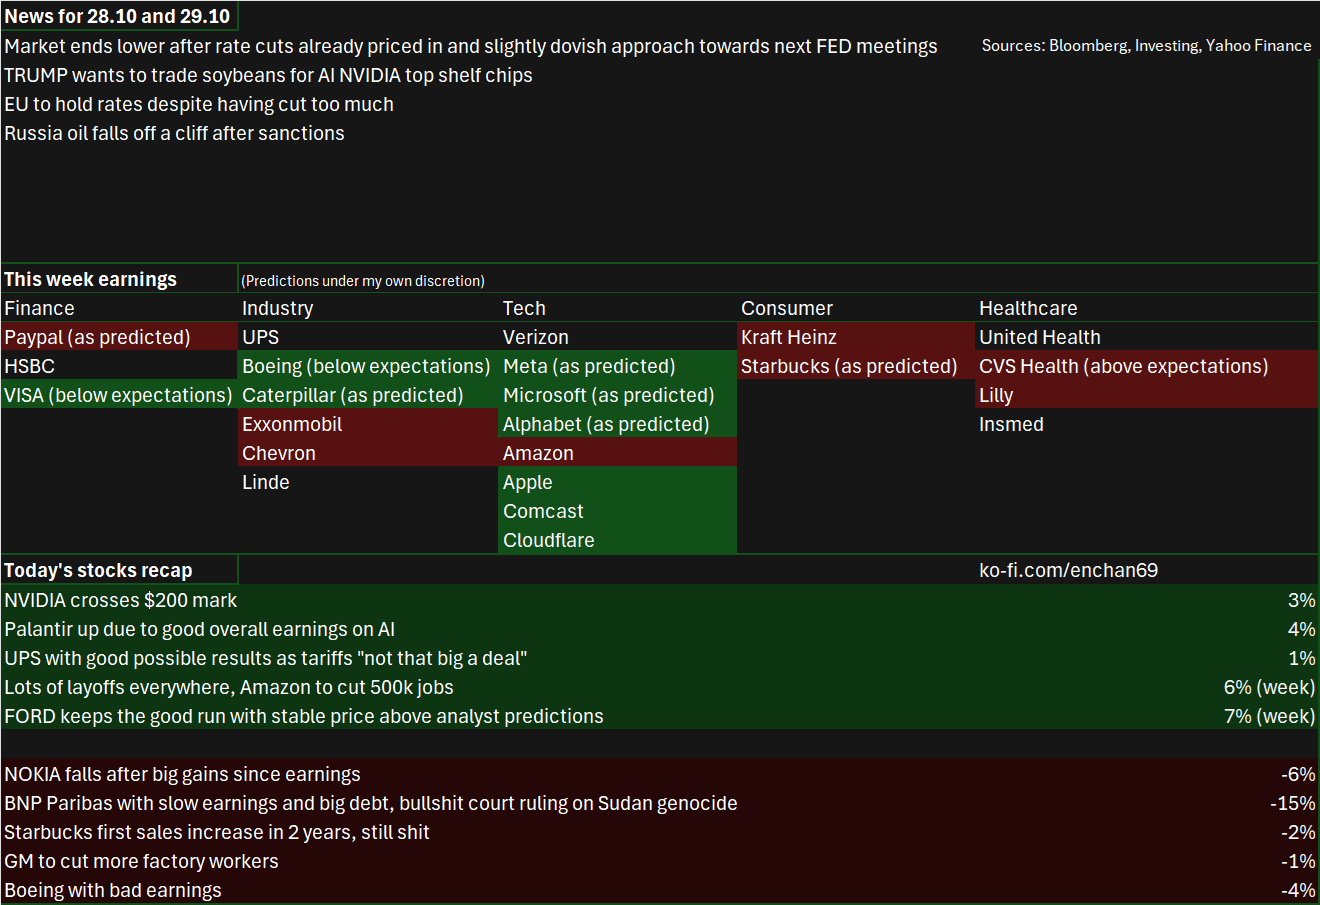
Task: Click the -1% value in GM row
Action: 1298,861
